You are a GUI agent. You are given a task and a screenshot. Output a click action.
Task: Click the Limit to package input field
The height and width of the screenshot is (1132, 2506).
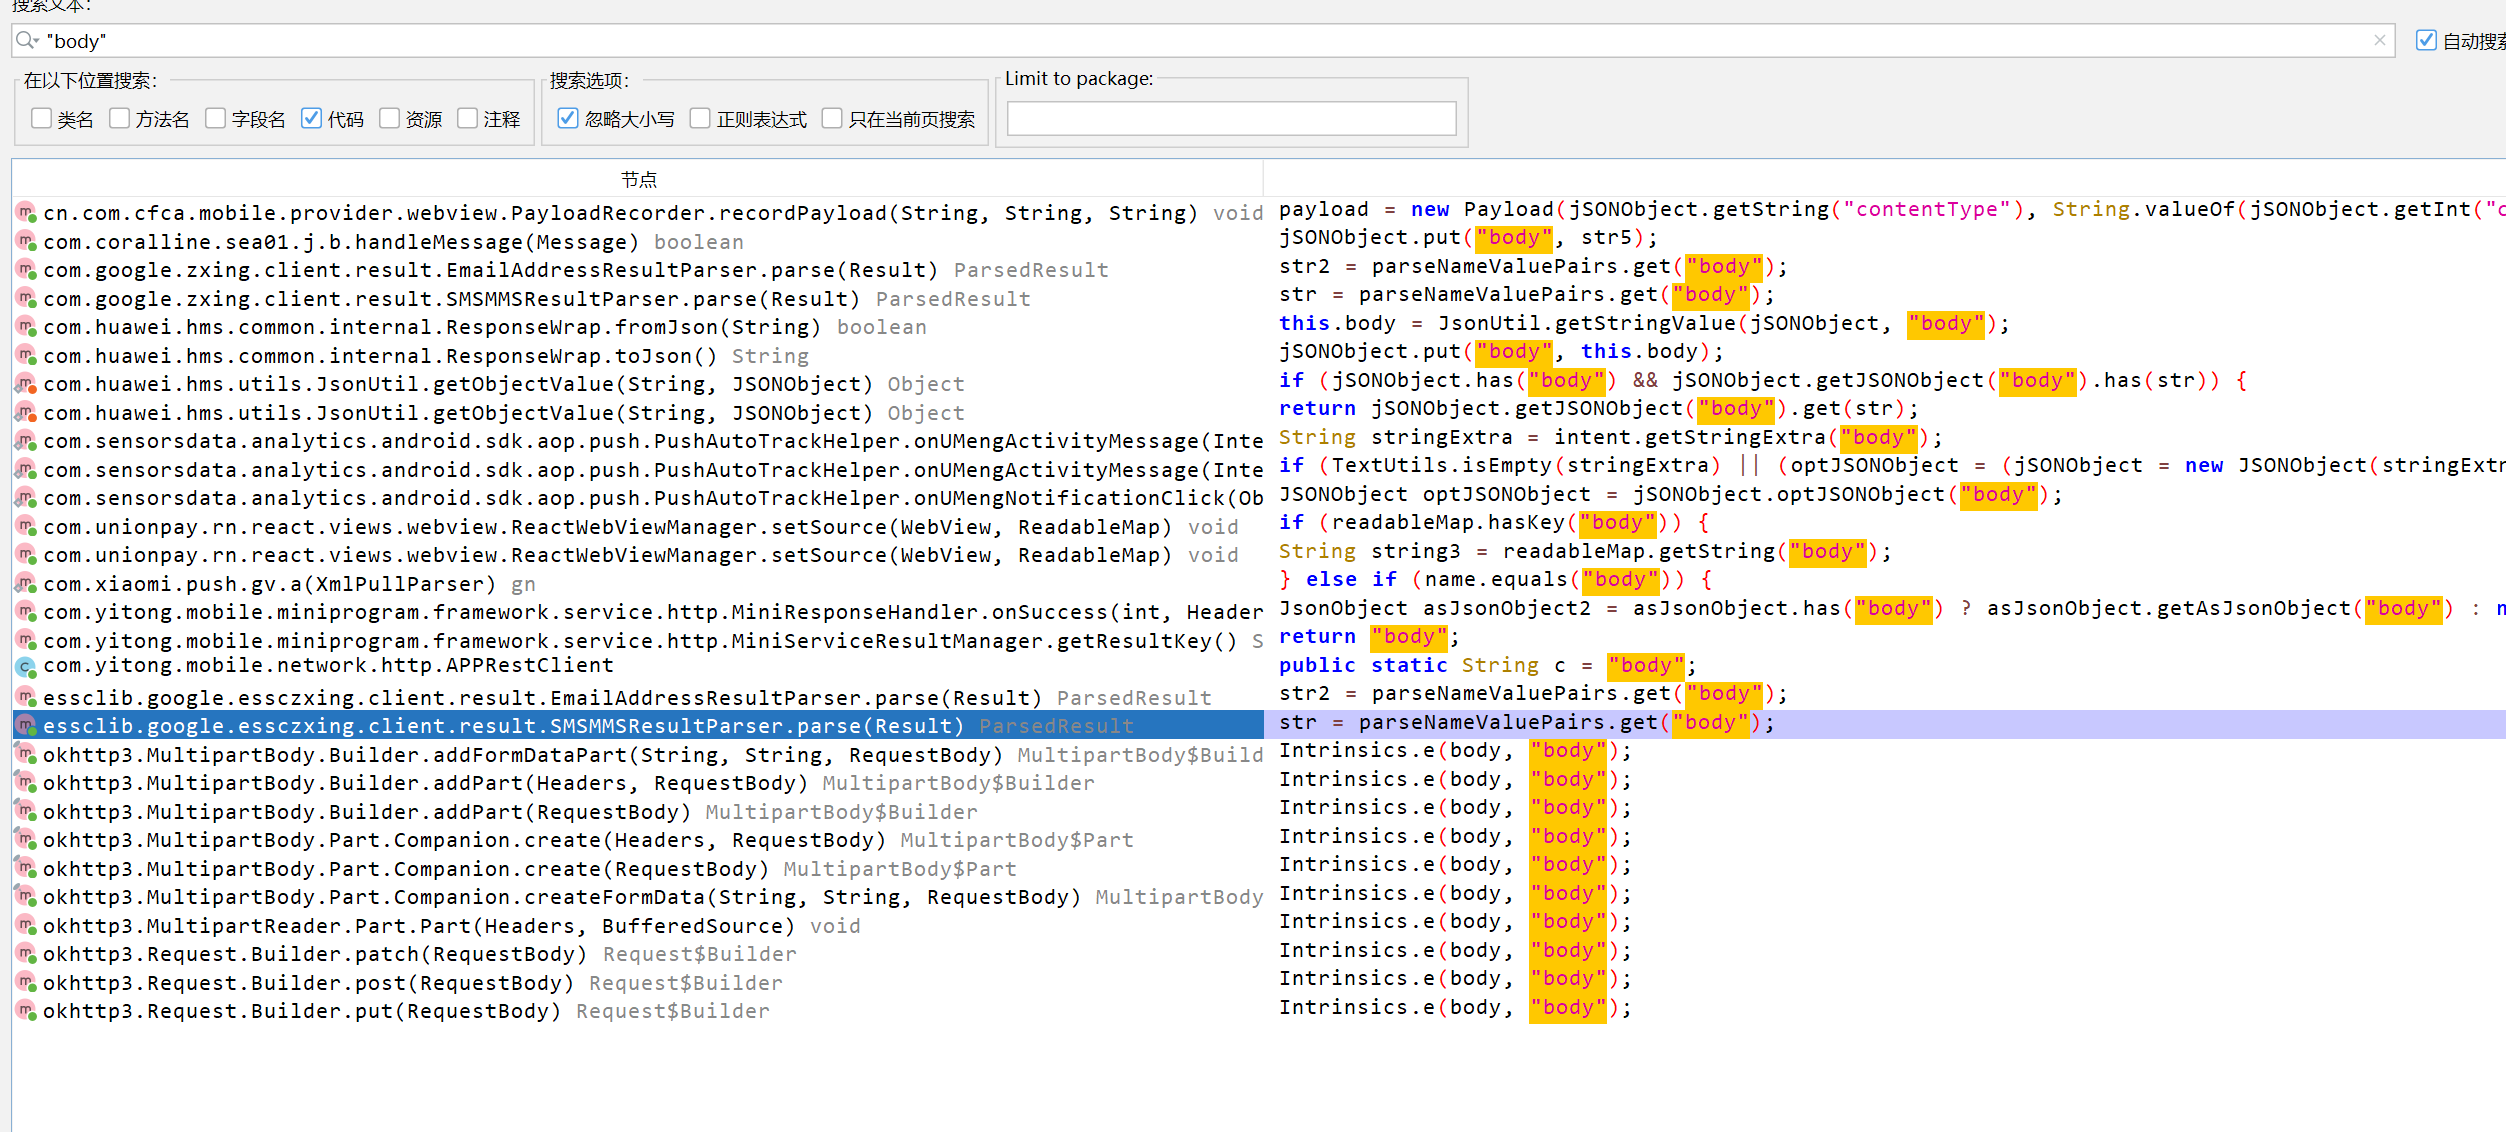tap(1230, 119)
